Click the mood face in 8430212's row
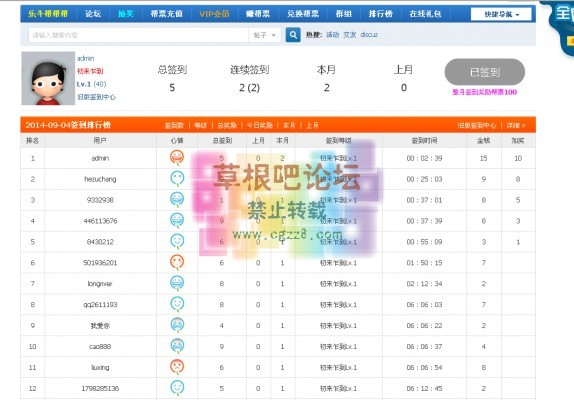574x400 pixels. (177, 241)
